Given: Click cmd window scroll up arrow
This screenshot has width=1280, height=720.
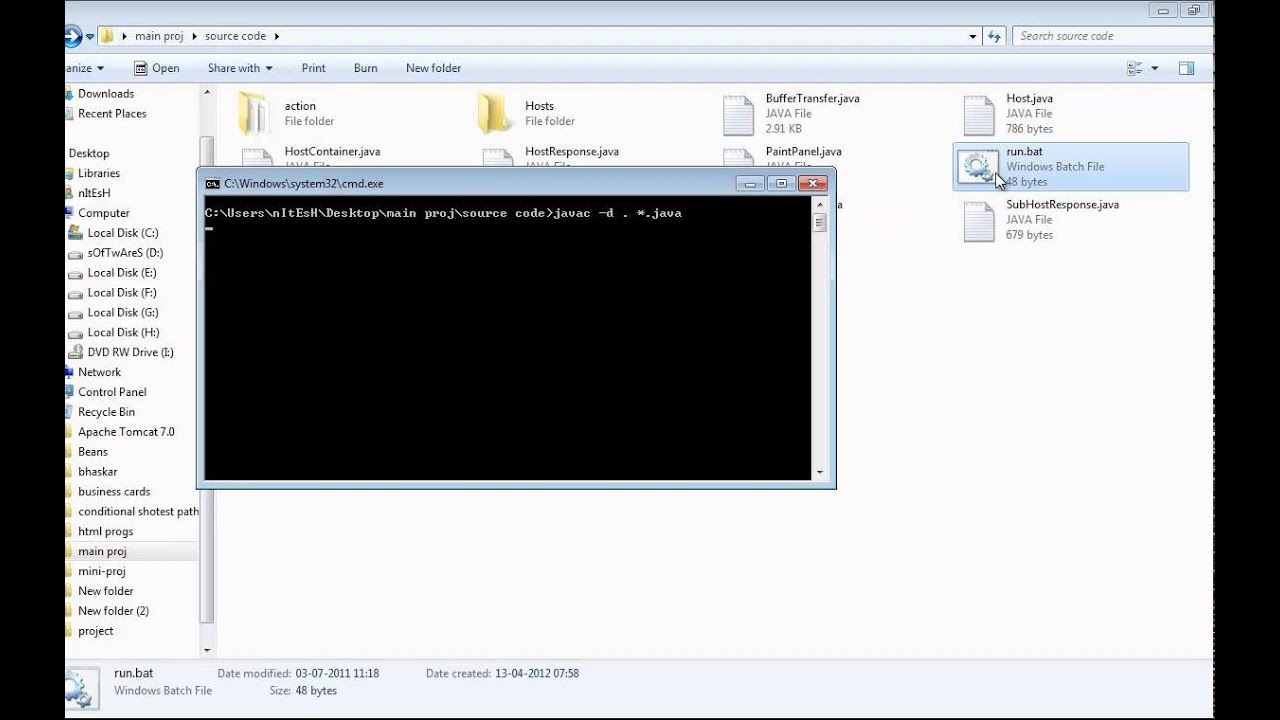Looking at the screenshot, I should click(820, 204).
